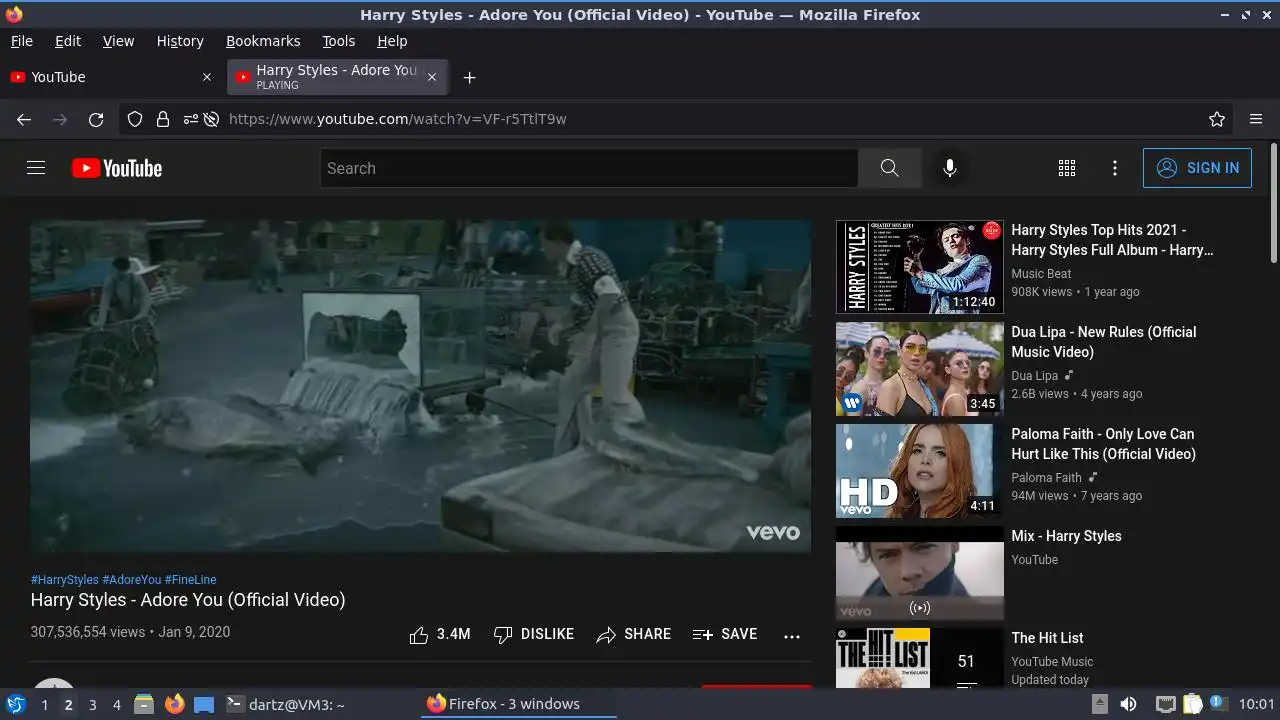Open YouTube settings three-dot menu
Viewport: 1280px width, 720px height.
[1115, 168]
